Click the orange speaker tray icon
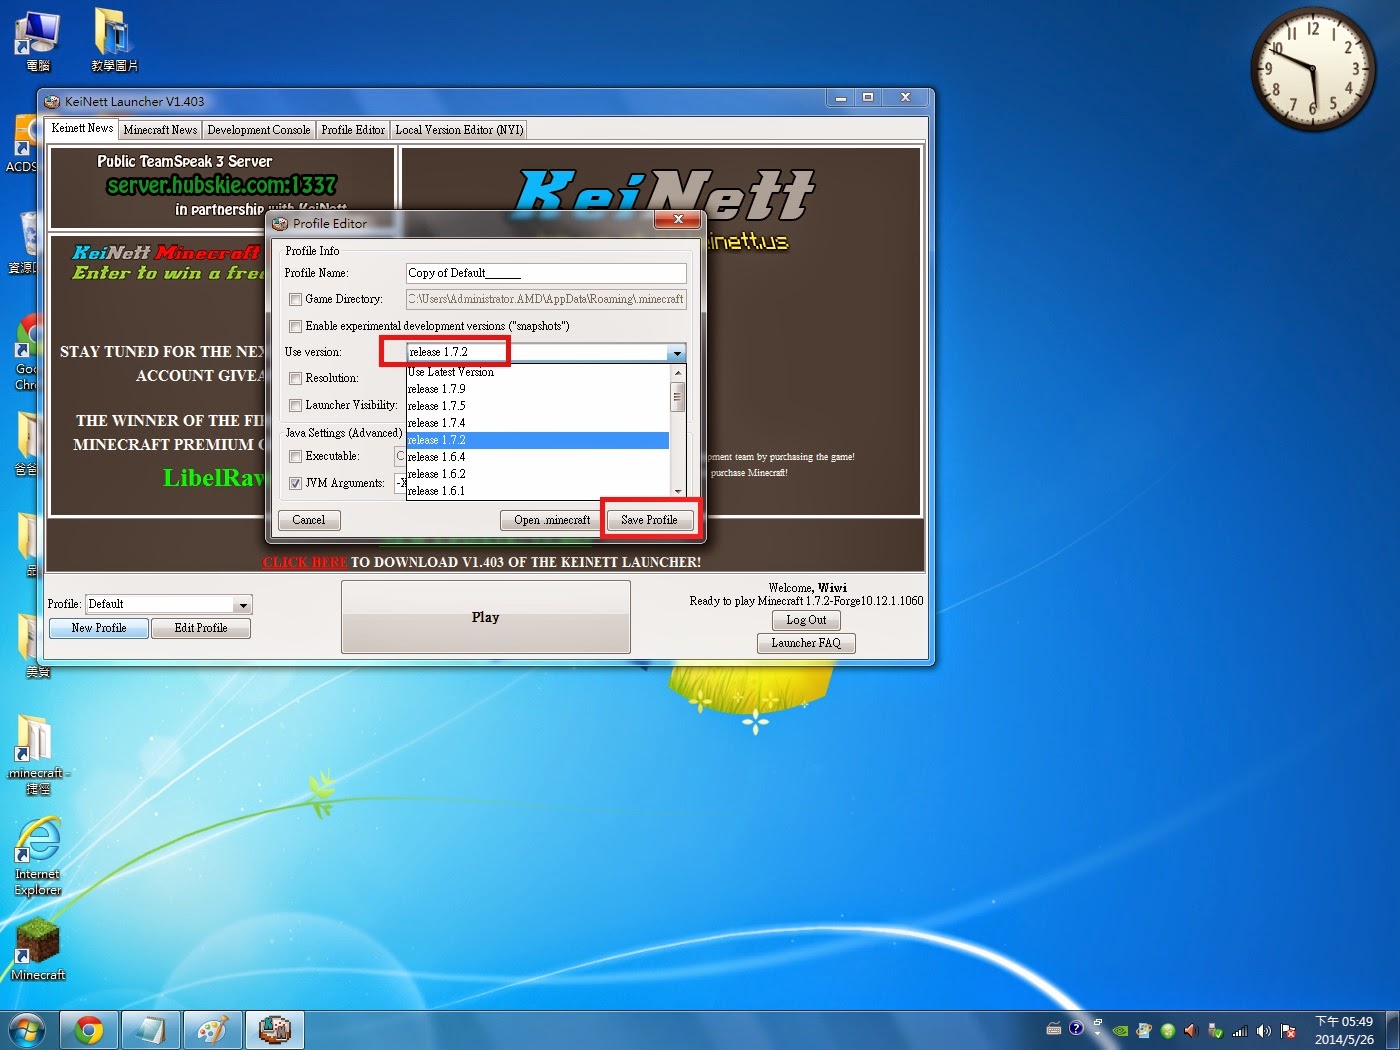1400x1050 pixels. coord(1191,1030)
